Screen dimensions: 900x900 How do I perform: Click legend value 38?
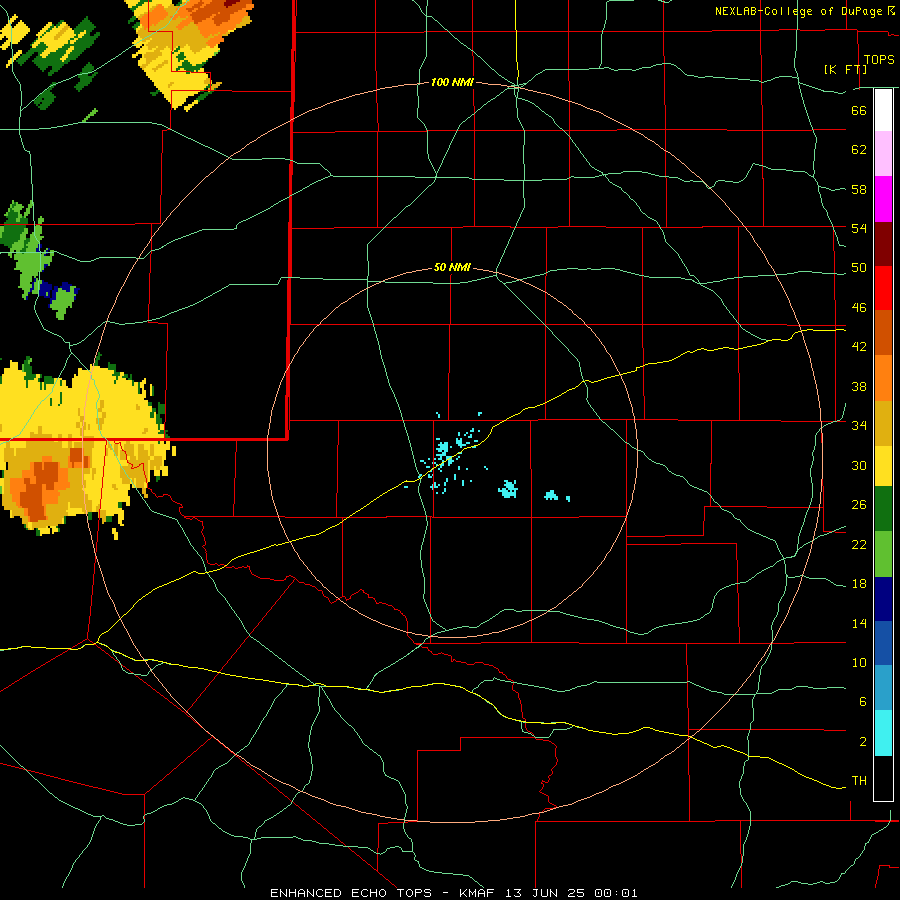click(859, 386)
